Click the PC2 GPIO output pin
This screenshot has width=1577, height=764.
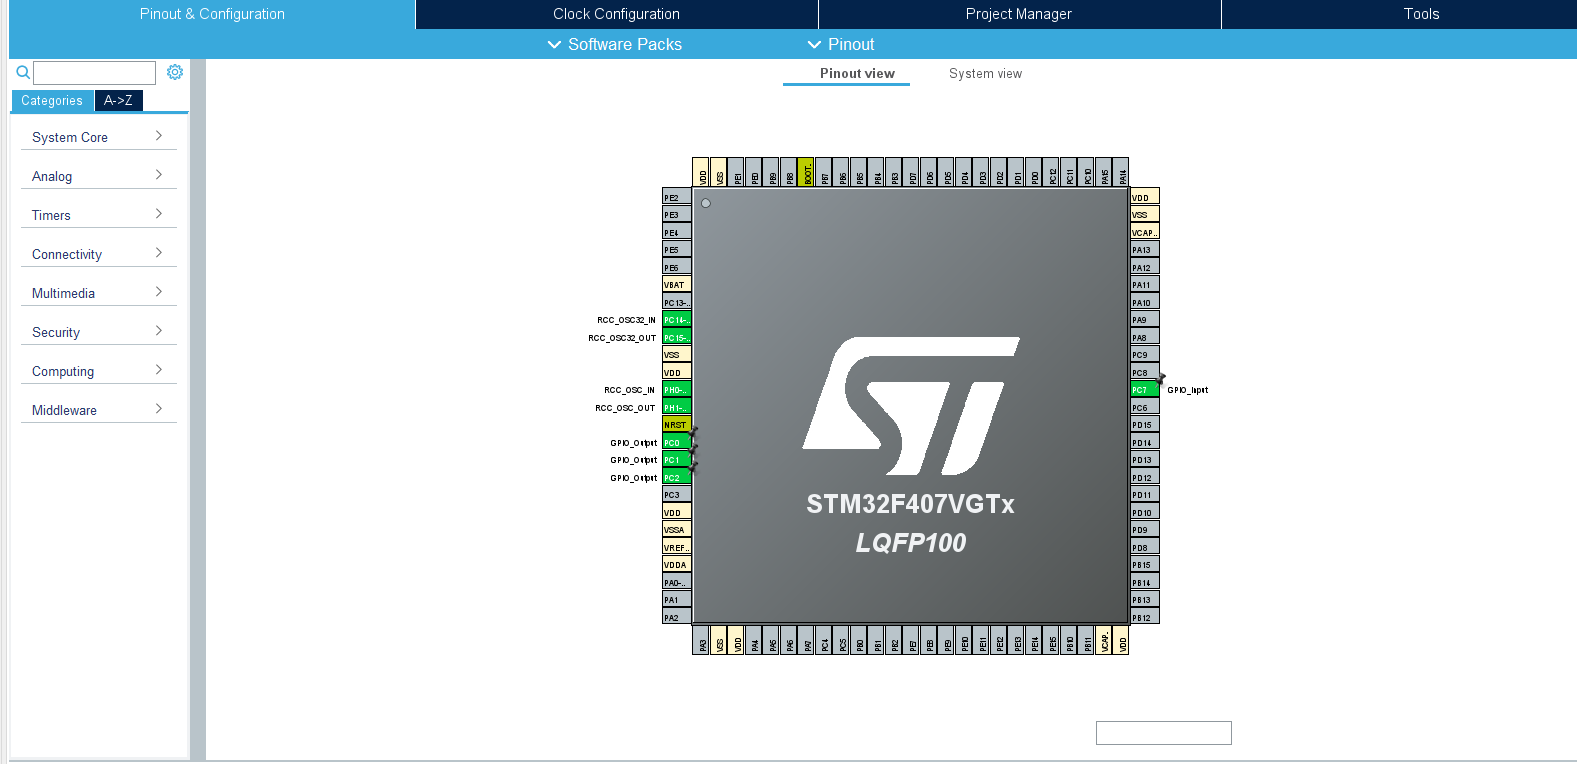(677, 478)
